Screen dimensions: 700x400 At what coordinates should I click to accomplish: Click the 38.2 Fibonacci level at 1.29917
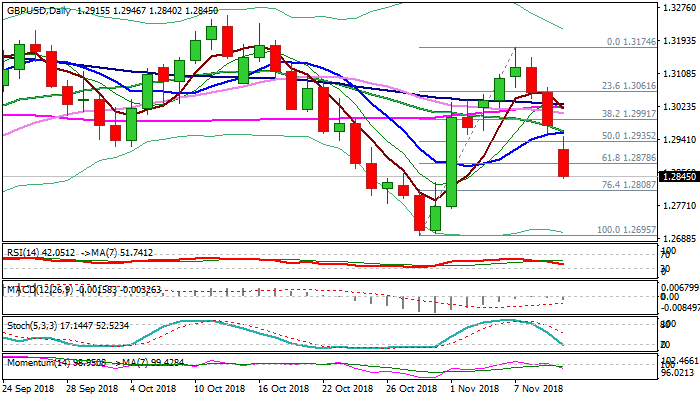tap(632, 113)
